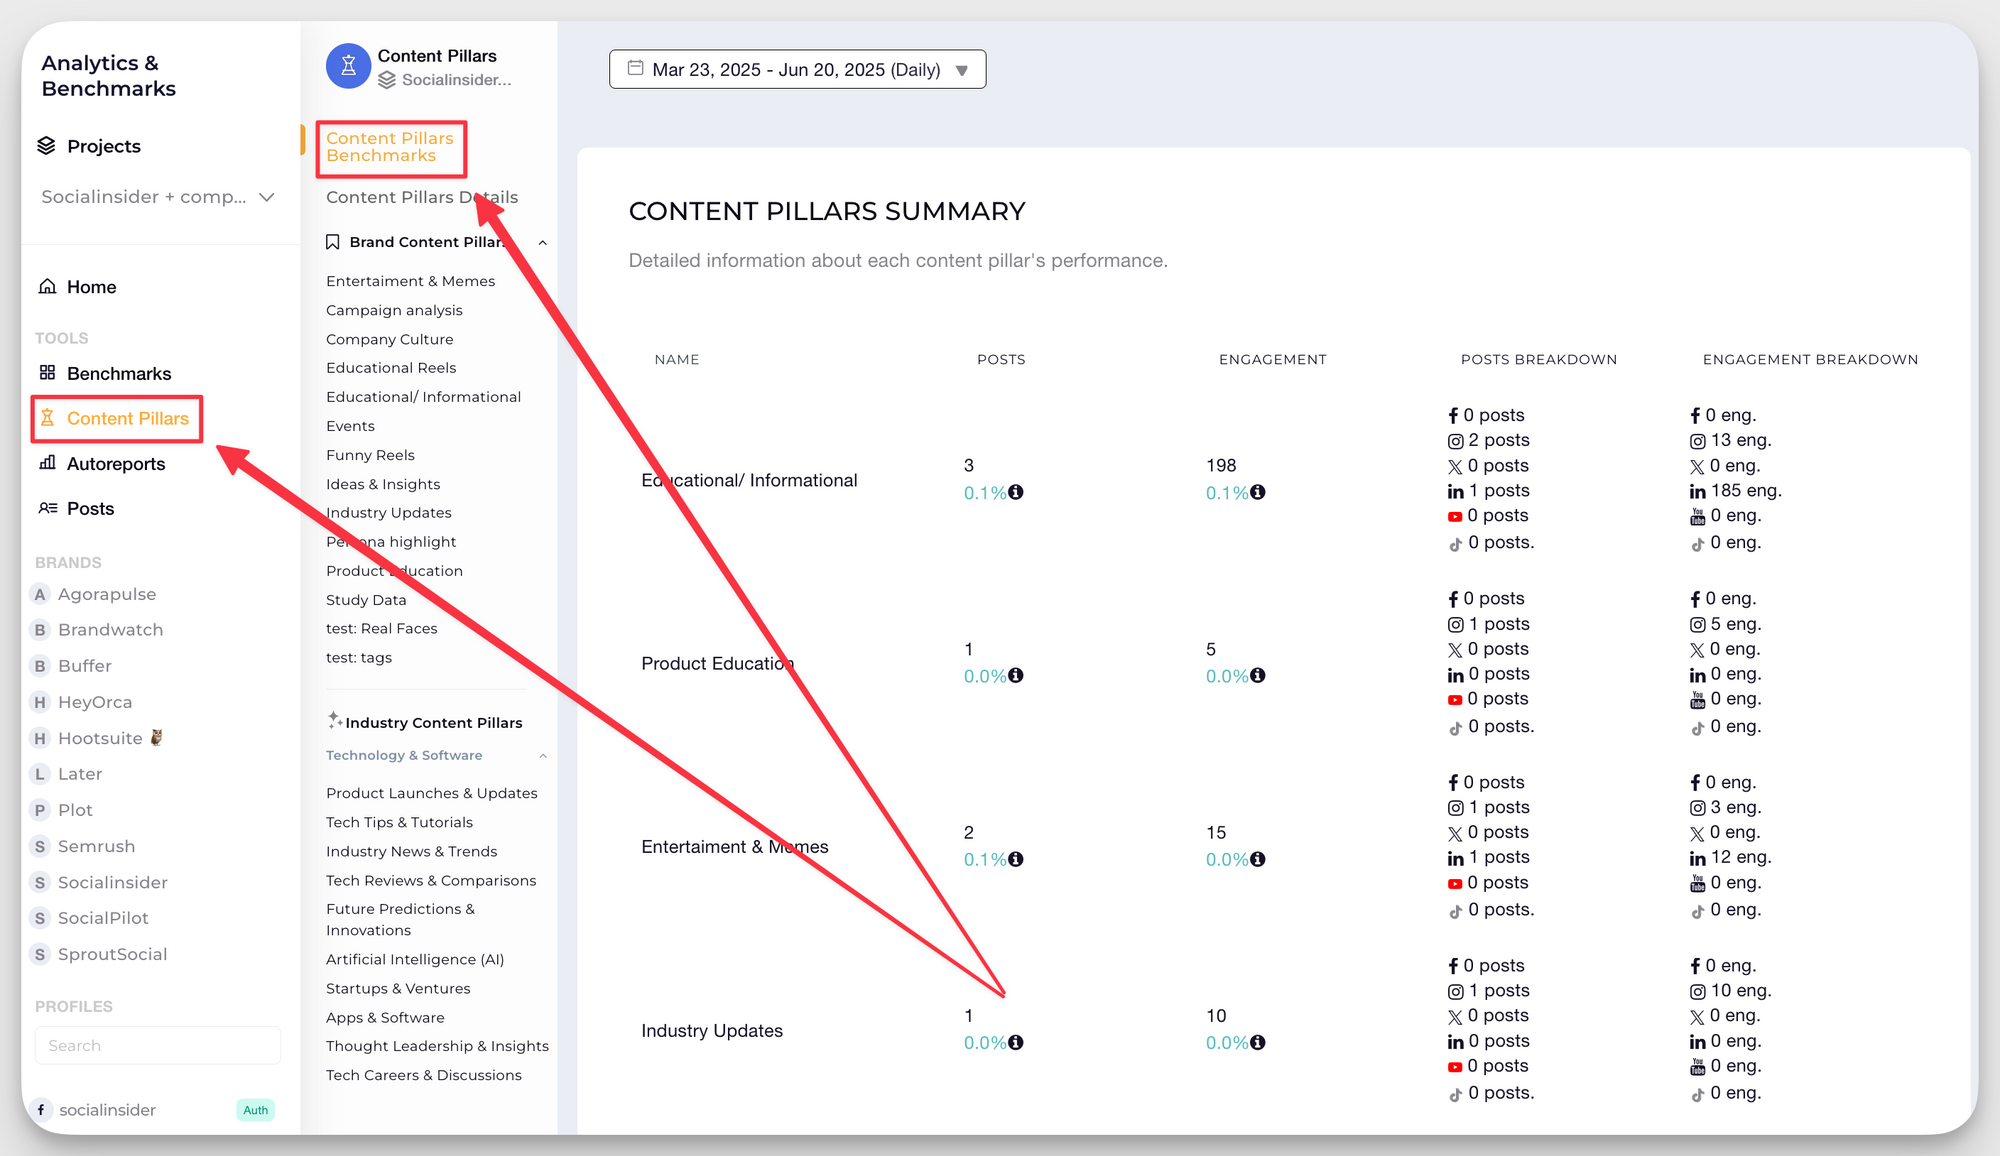Open Content Pillars Benchmarks tab
The height and width of the screenshot is (1156, 2000).
390,147
